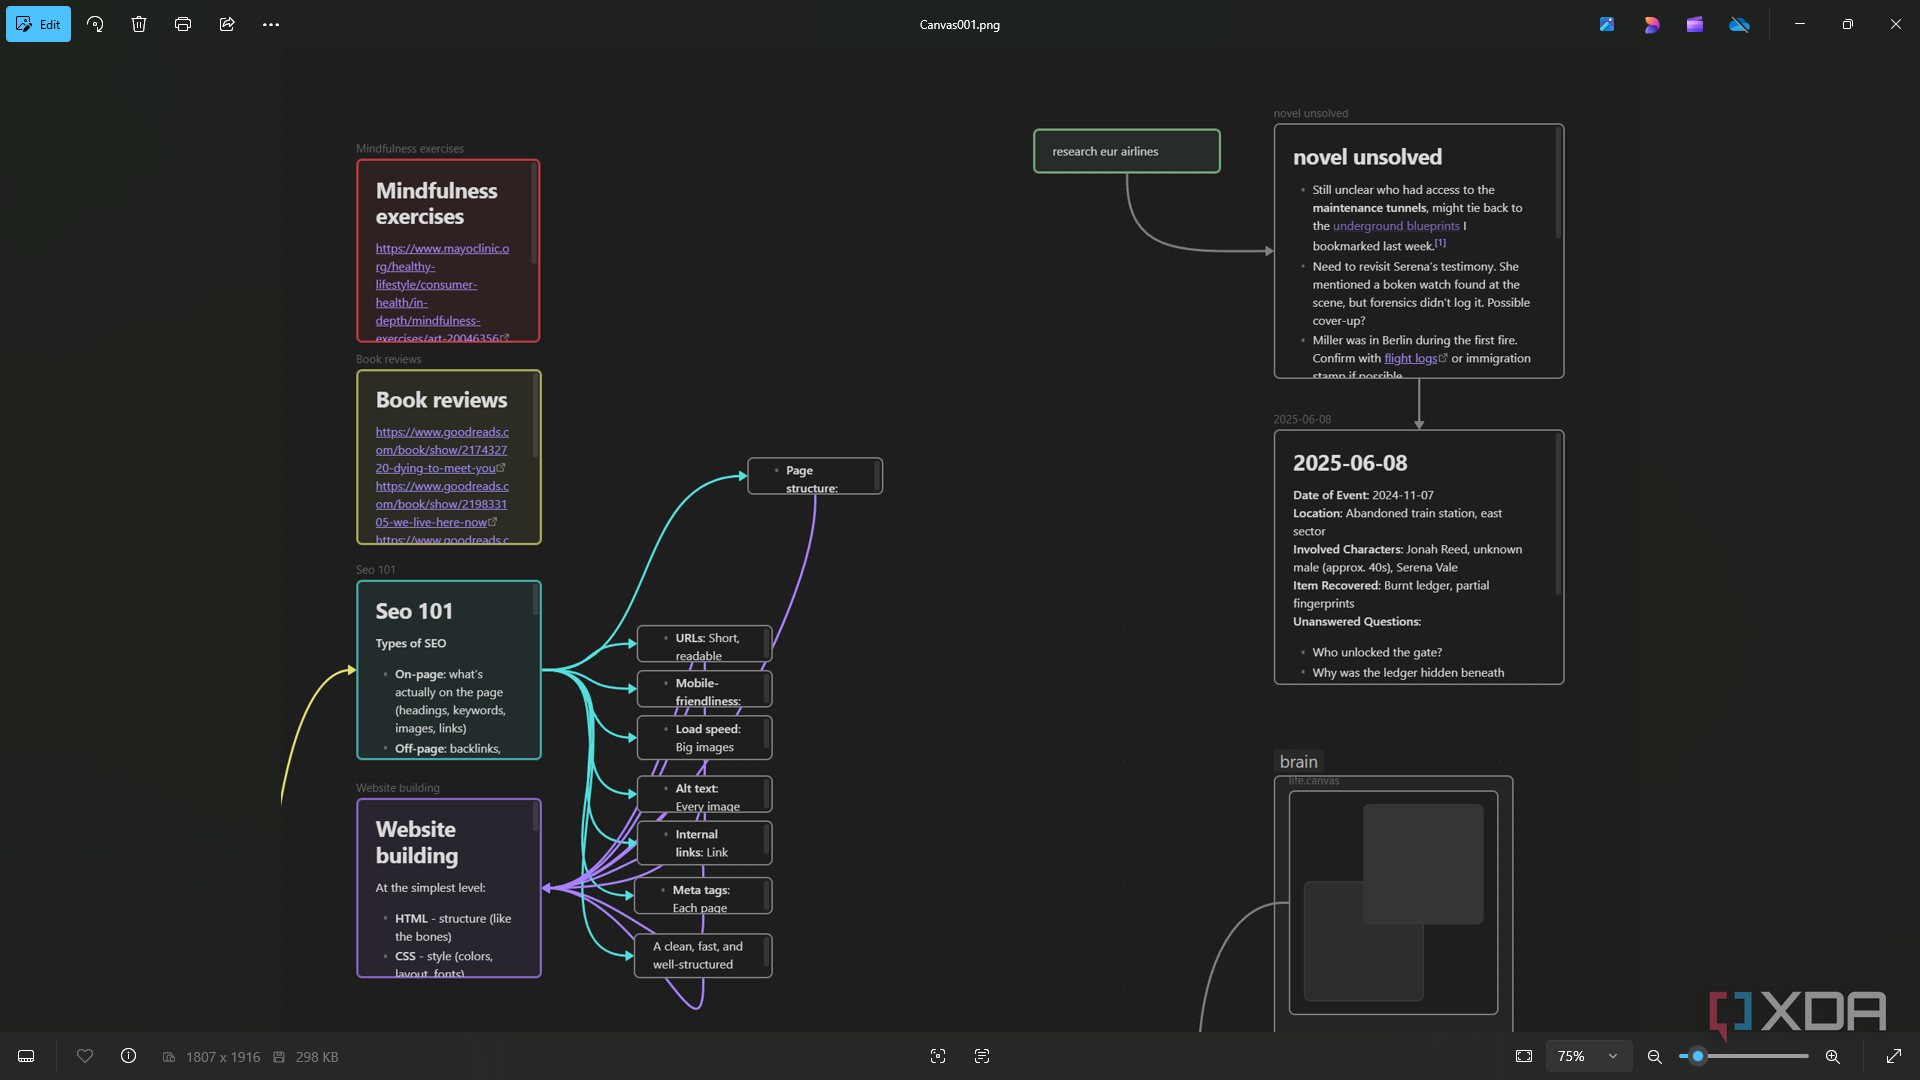Open the purple clapperboard app icon
This screenshot has height=1080, width=1920.
tap(1695, 24)
